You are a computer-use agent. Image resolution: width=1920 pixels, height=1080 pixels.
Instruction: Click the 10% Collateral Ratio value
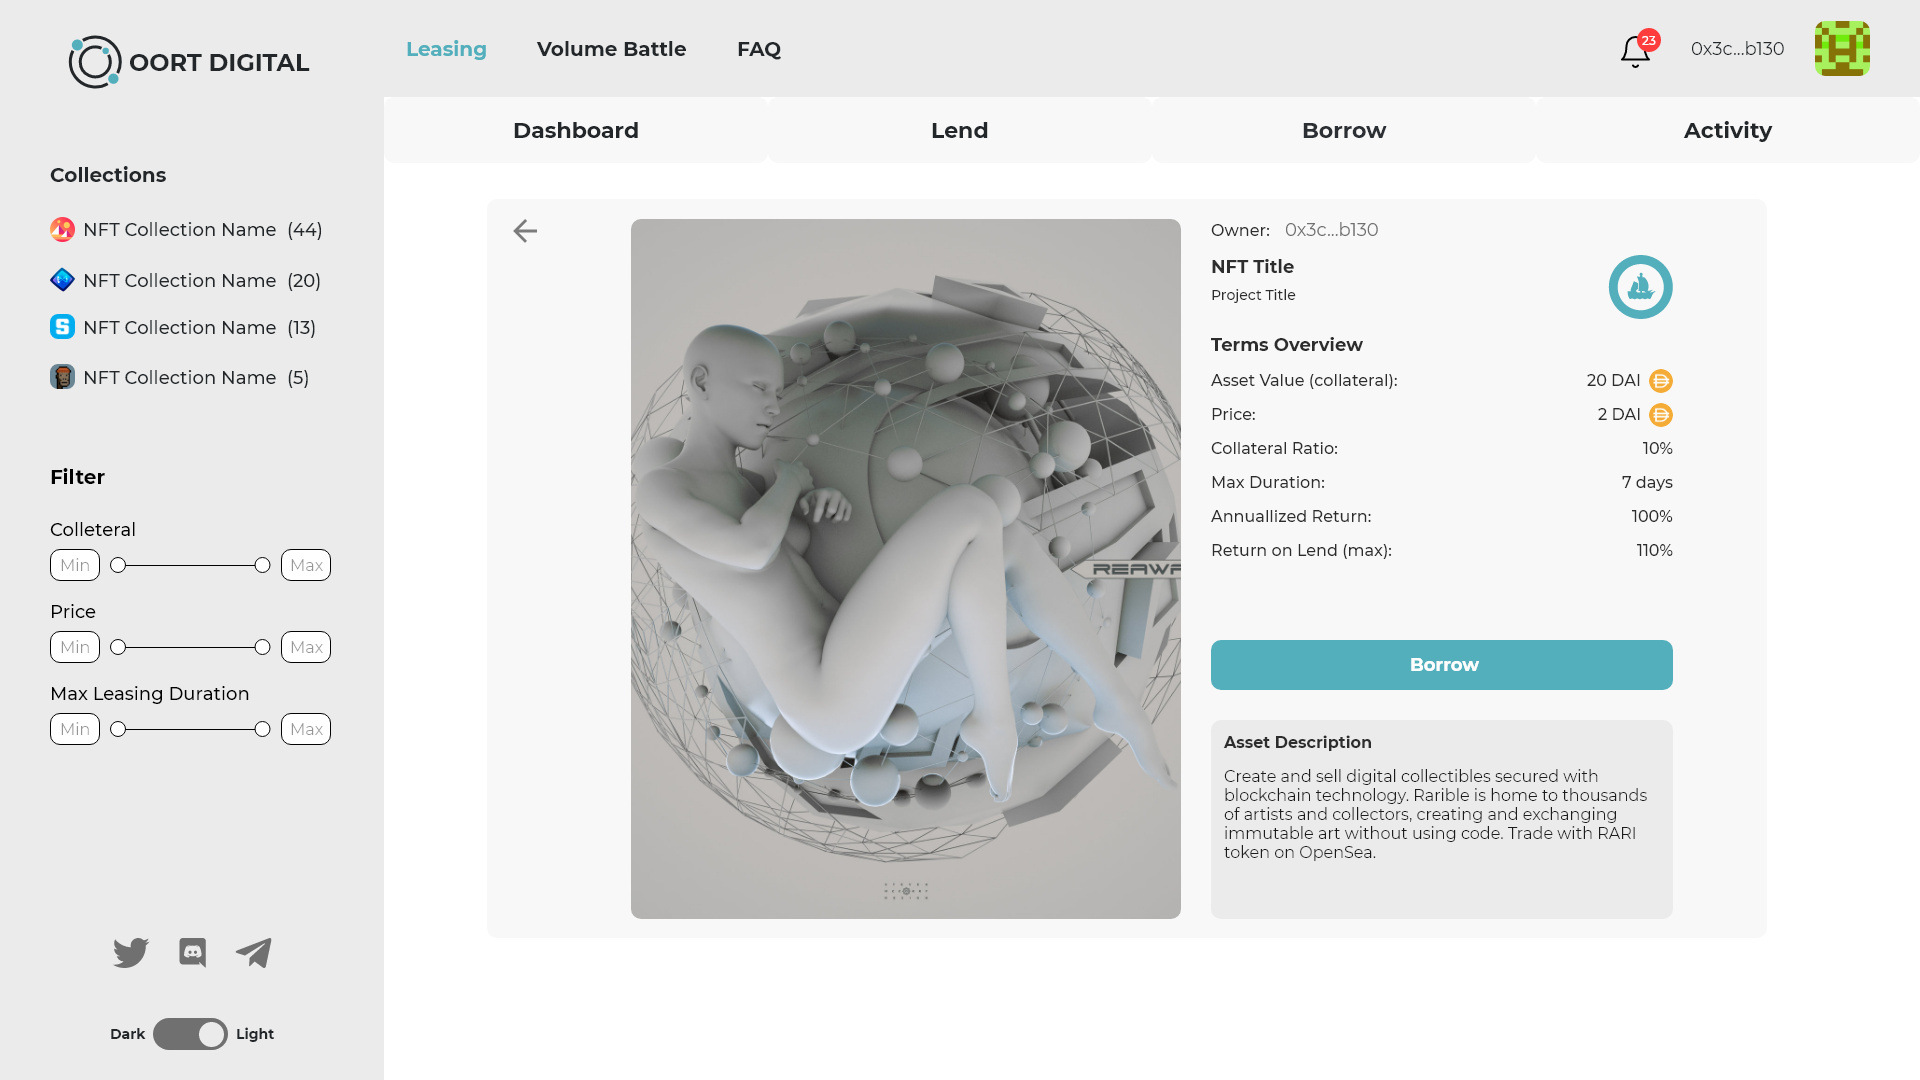coord(1657,448)
